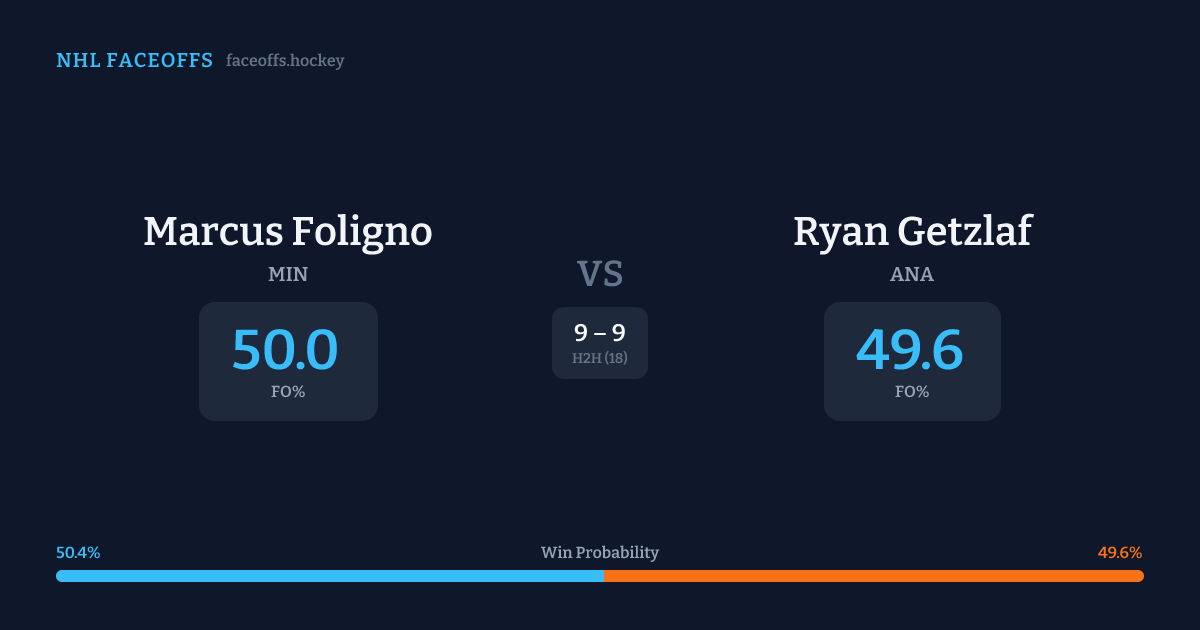1200x630 pixels.
Task: Select the Marcus Foligno player name
Action: tap(288, 231)
